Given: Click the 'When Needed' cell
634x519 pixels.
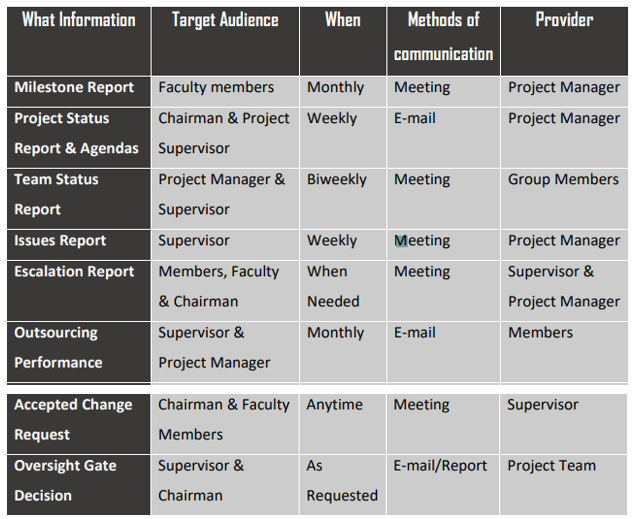Looking at the screenshot, I should [x=343, y=291].
